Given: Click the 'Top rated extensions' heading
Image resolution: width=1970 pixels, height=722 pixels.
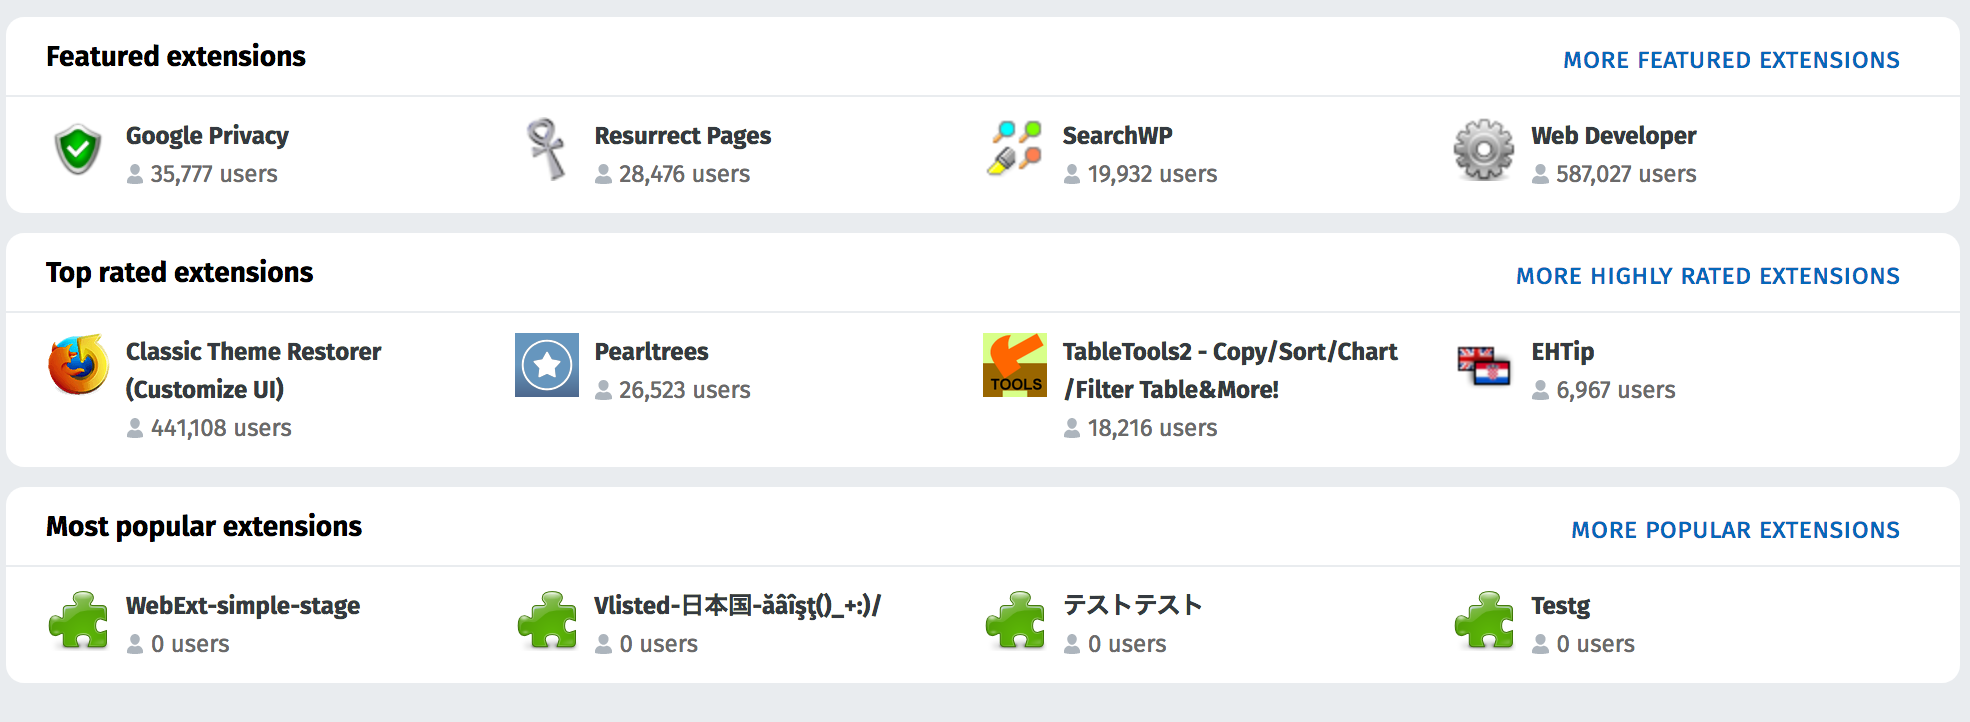Looking at the screenshot, I should pos(180,272).
